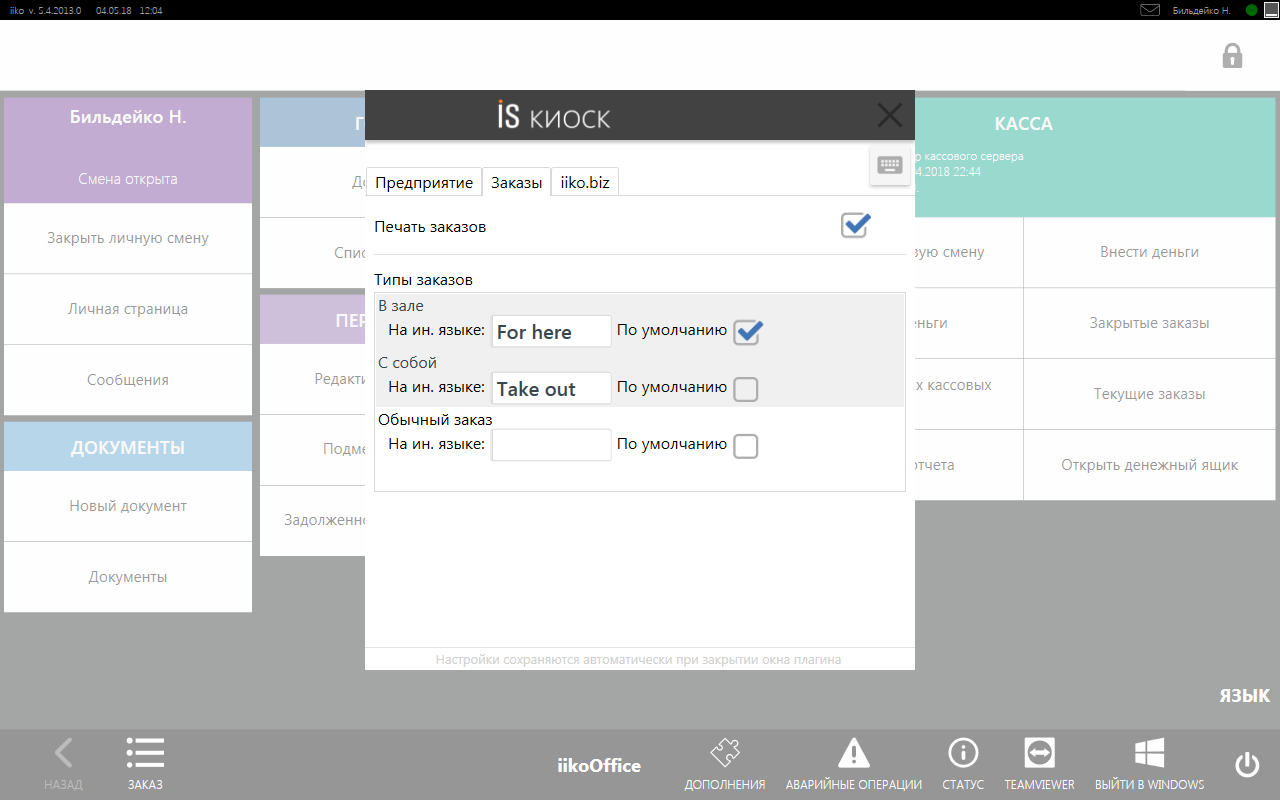The image size is (1280, 800).
Task: Click the Смена открыта status text
Action: pyautogui.click(x=128, y=179)
